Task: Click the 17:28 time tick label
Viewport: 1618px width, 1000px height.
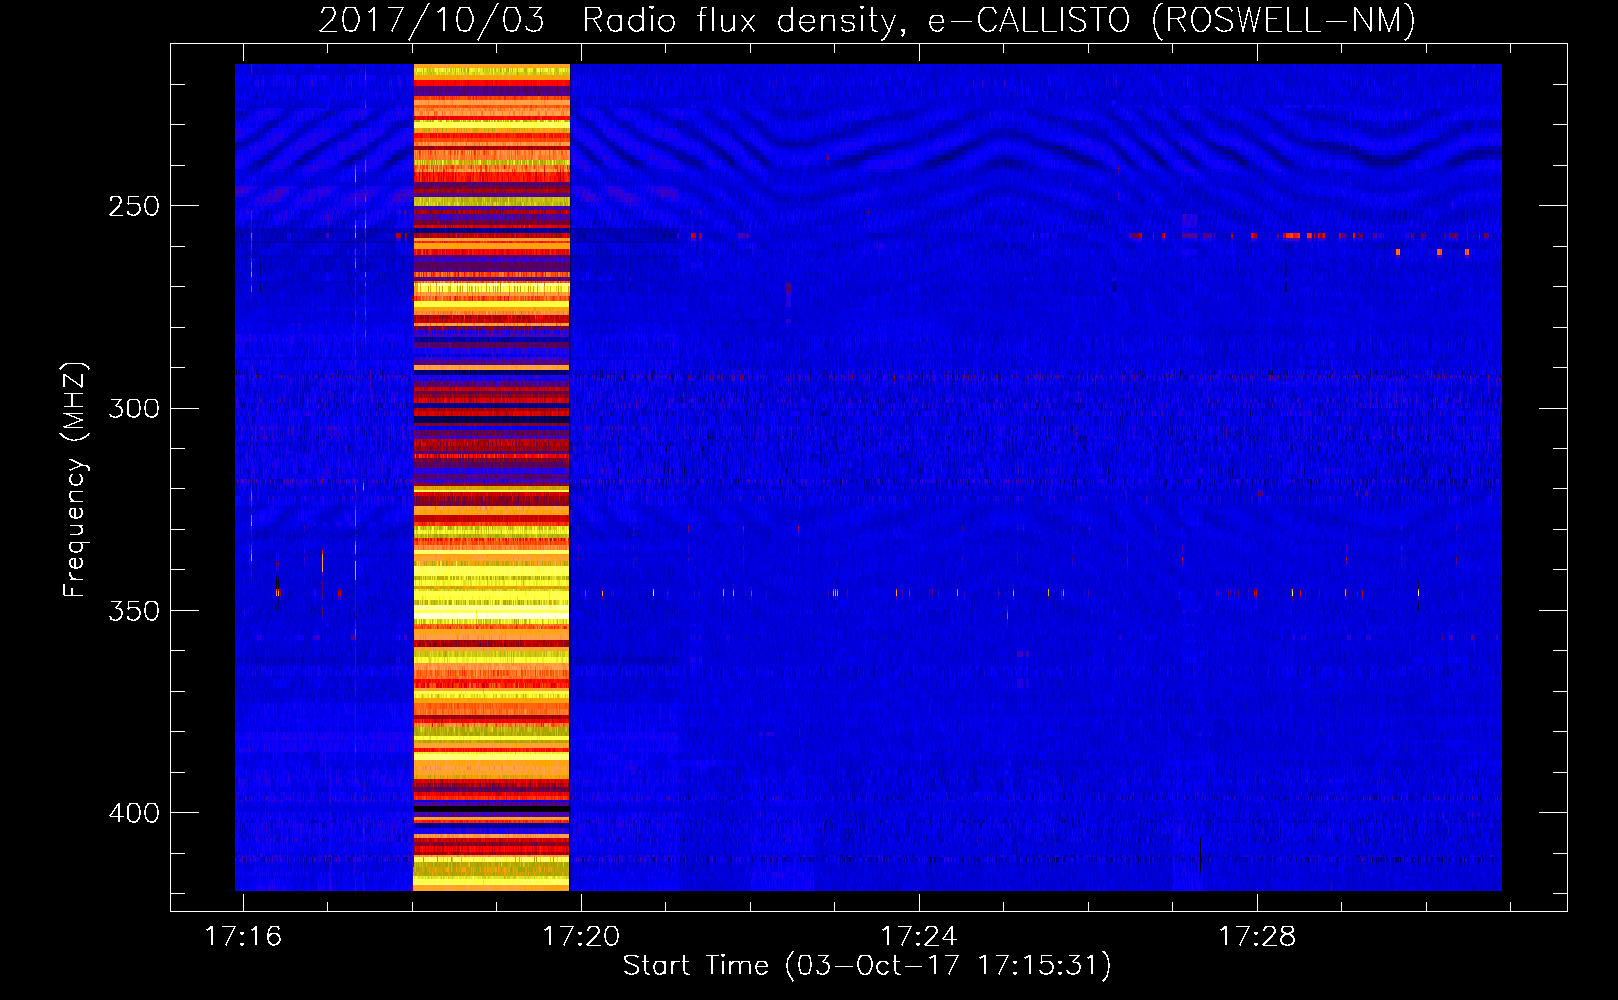Action: point(1257,937)
